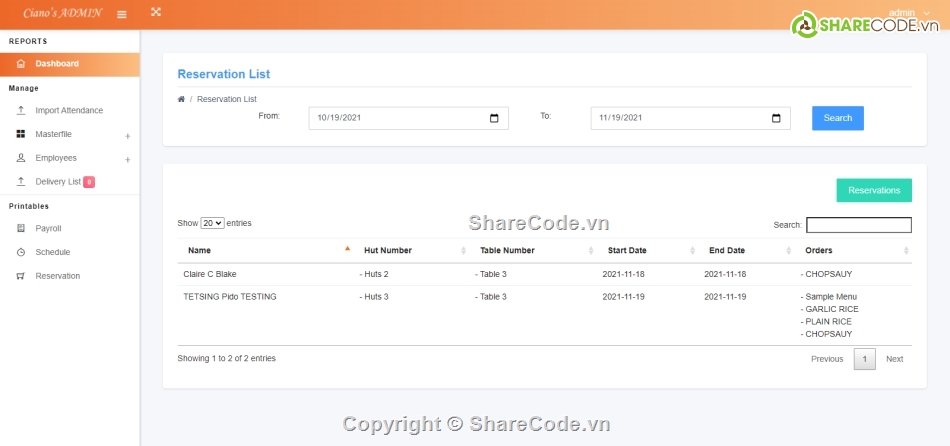
Task: Sort by Start Date column
Action: (x=648, y=250)
